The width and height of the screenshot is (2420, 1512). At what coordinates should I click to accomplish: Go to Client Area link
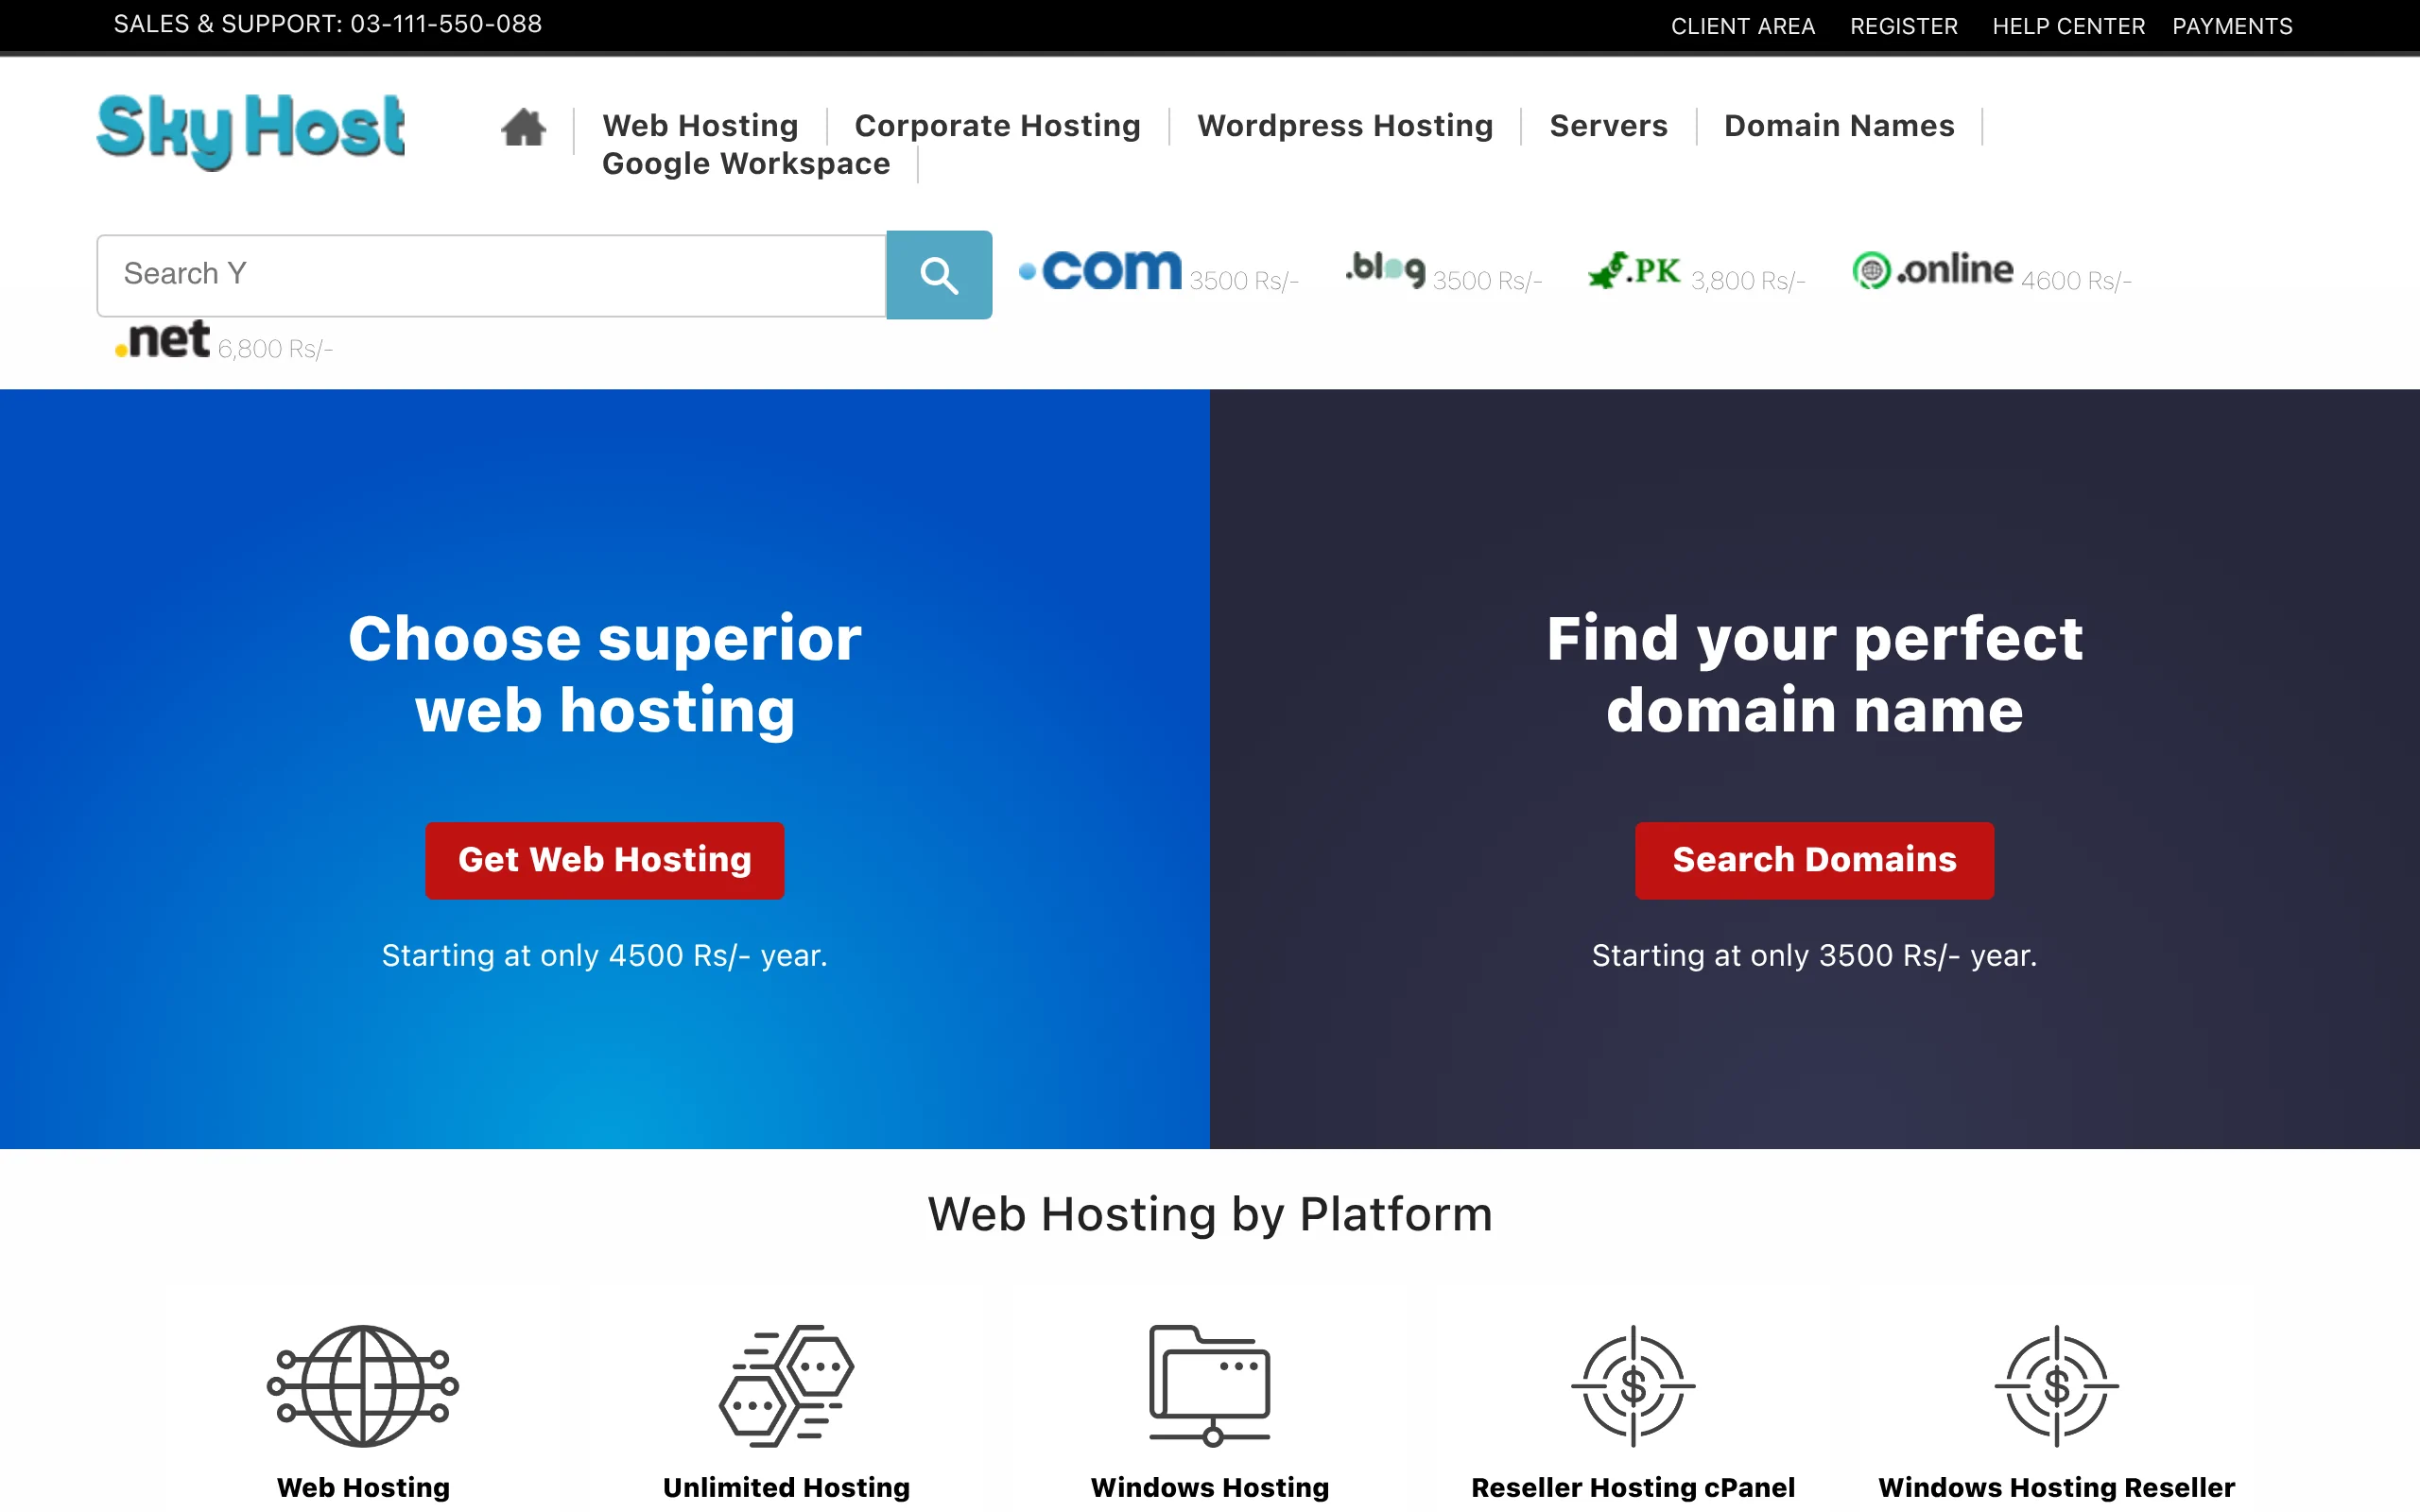pyautogui.click(x=1743, y=26)
